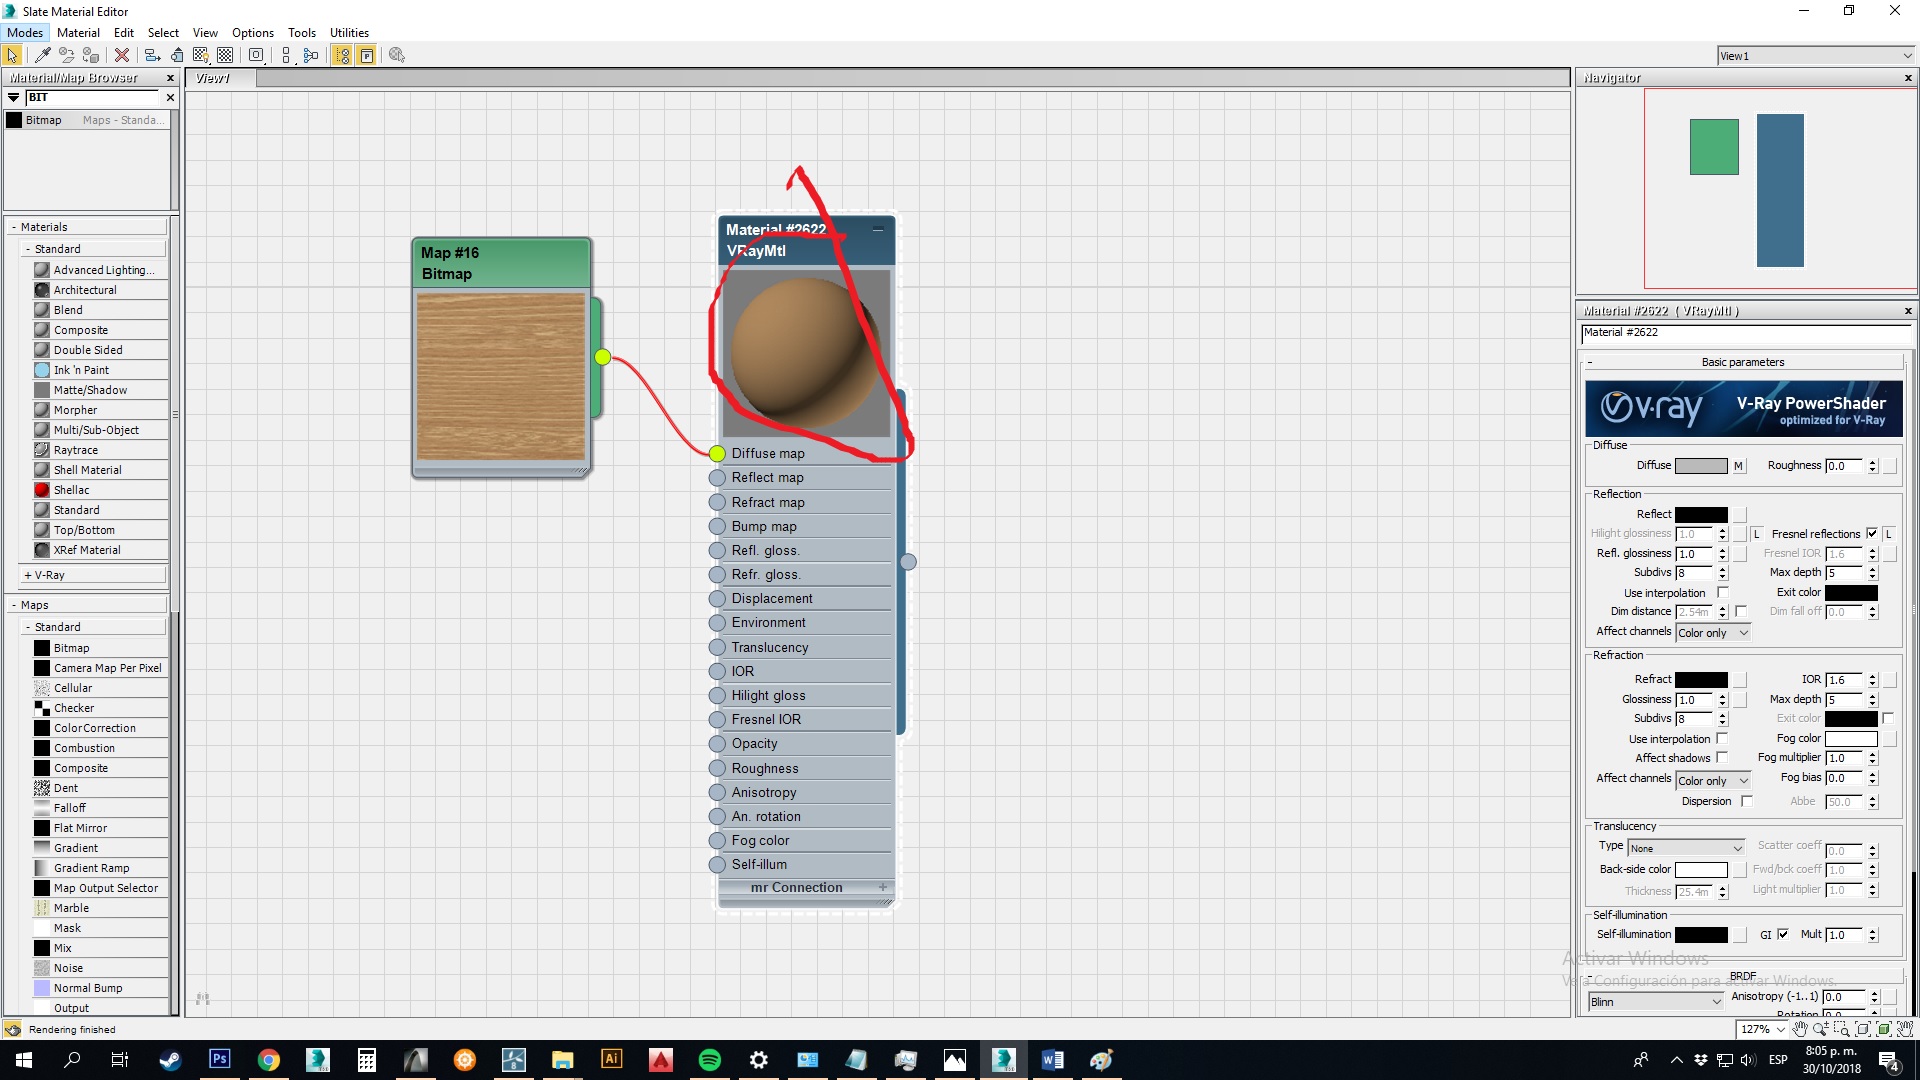Image resolution: width=1920 pixels, height=1080 pixels.
Task: Click the Move Children toolbar icon
Action: click(x=152, y=55)
